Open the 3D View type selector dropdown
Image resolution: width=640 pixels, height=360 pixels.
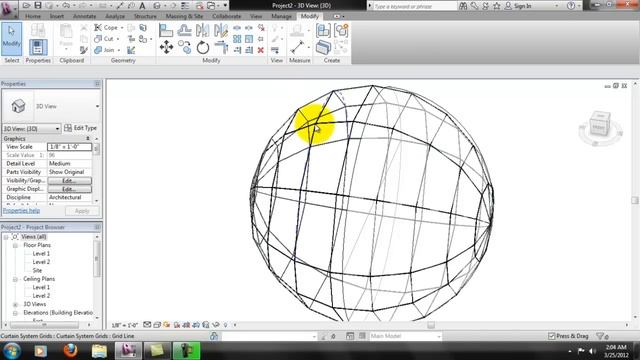pyautogui.click(x=97, y=106)
